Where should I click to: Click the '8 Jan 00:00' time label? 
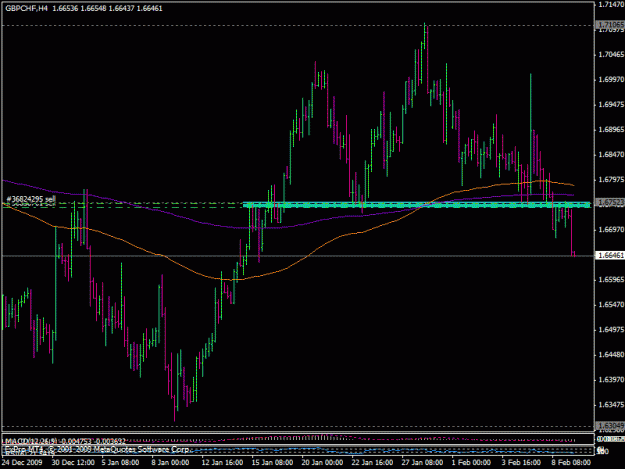pos(170,462)
